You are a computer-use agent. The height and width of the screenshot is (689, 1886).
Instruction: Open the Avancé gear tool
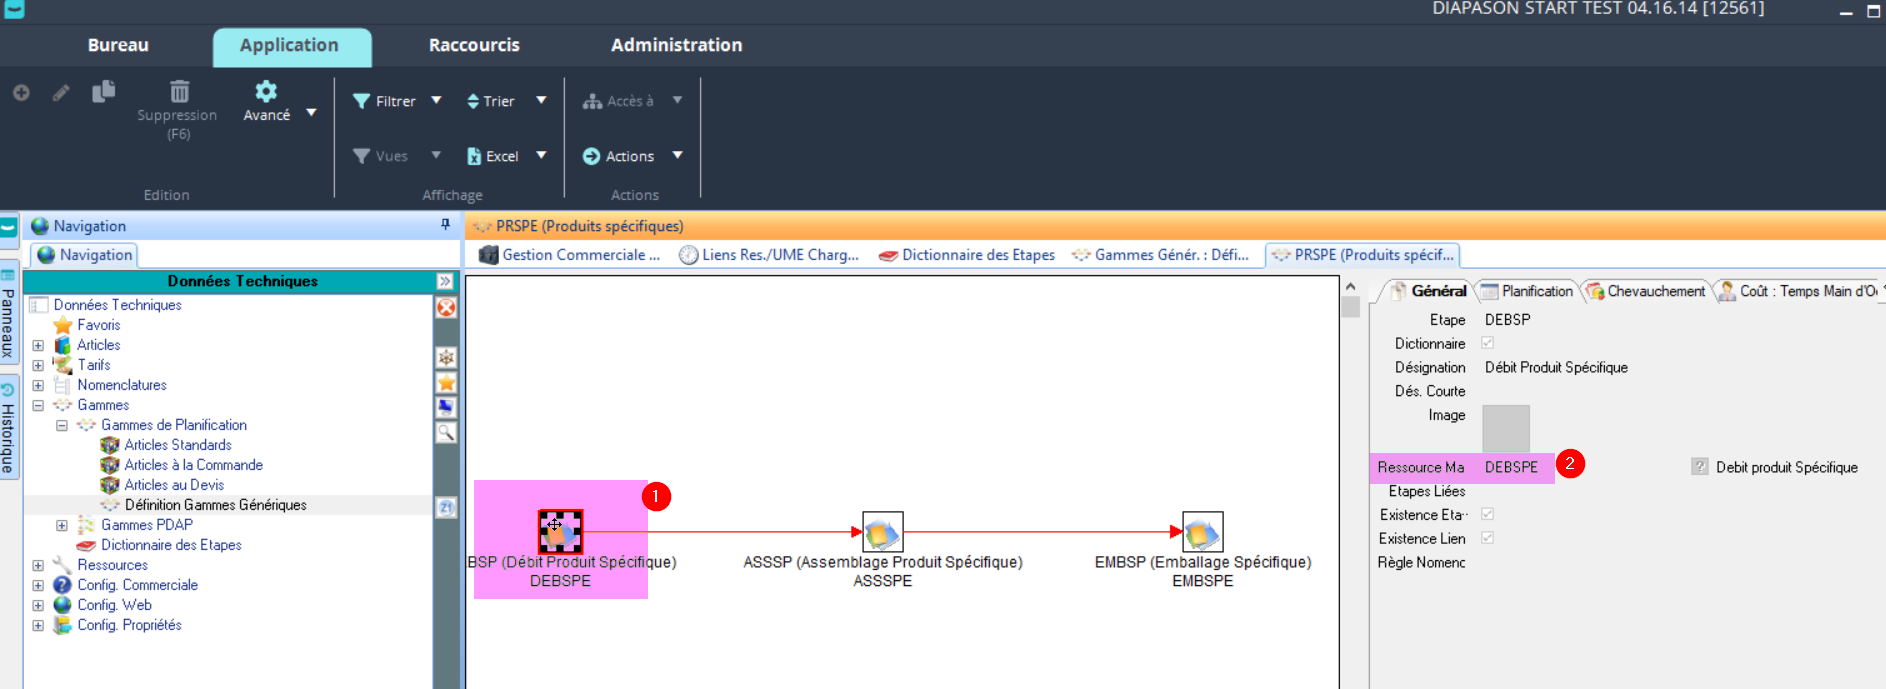click(266, 92)
